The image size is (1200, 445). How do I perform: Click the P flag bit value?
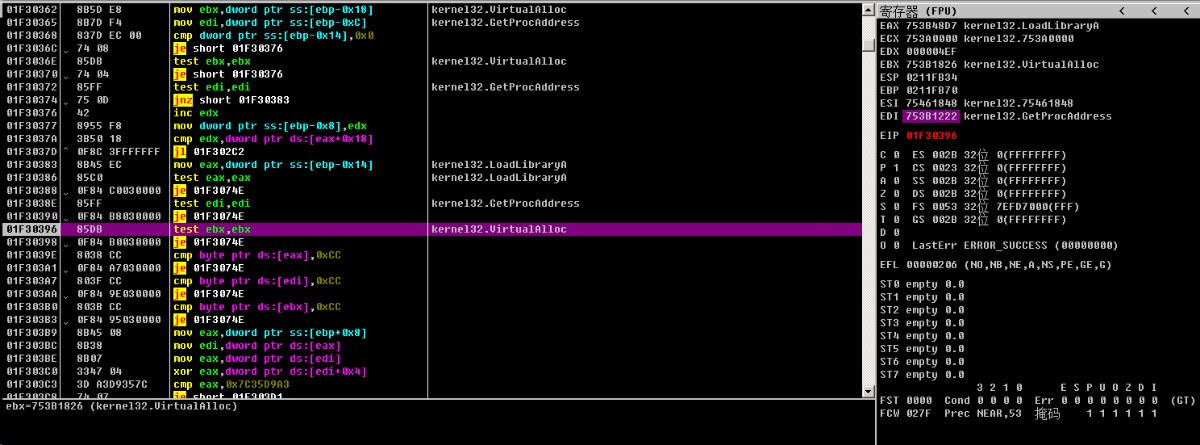coord(896,168)
